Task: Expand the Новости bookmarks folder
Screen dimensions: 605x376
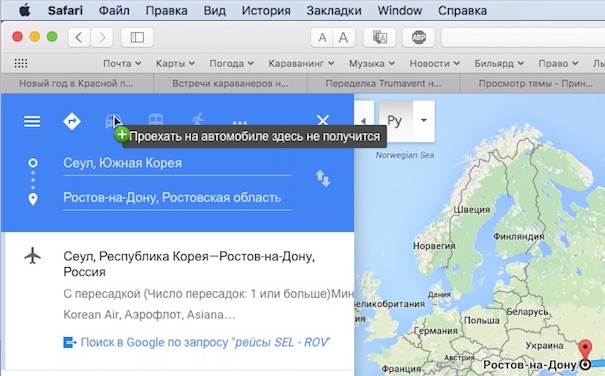Action: 434,63
